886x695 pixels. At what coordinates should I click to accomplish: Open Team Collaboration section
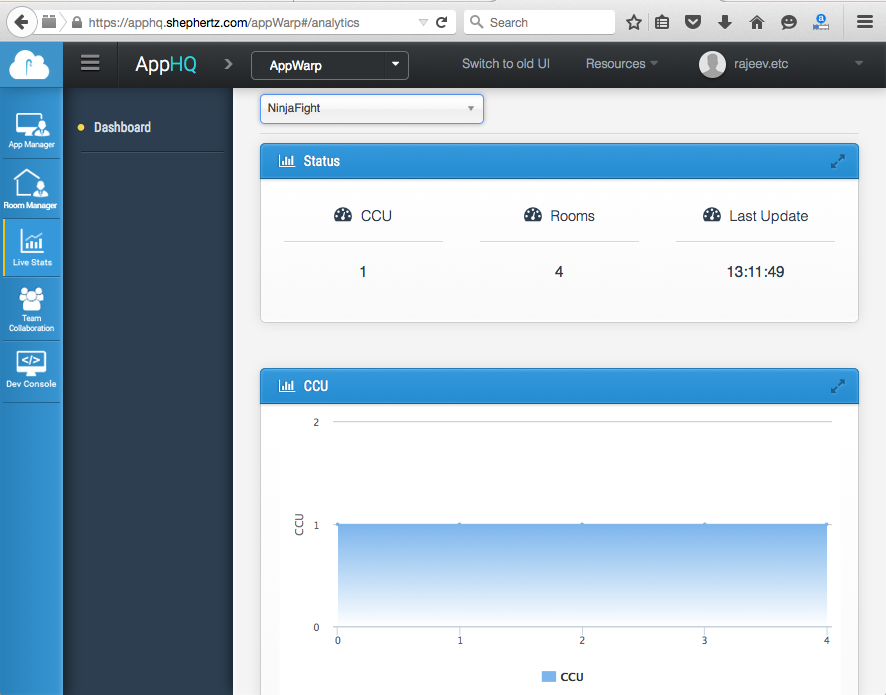[31, 308]
